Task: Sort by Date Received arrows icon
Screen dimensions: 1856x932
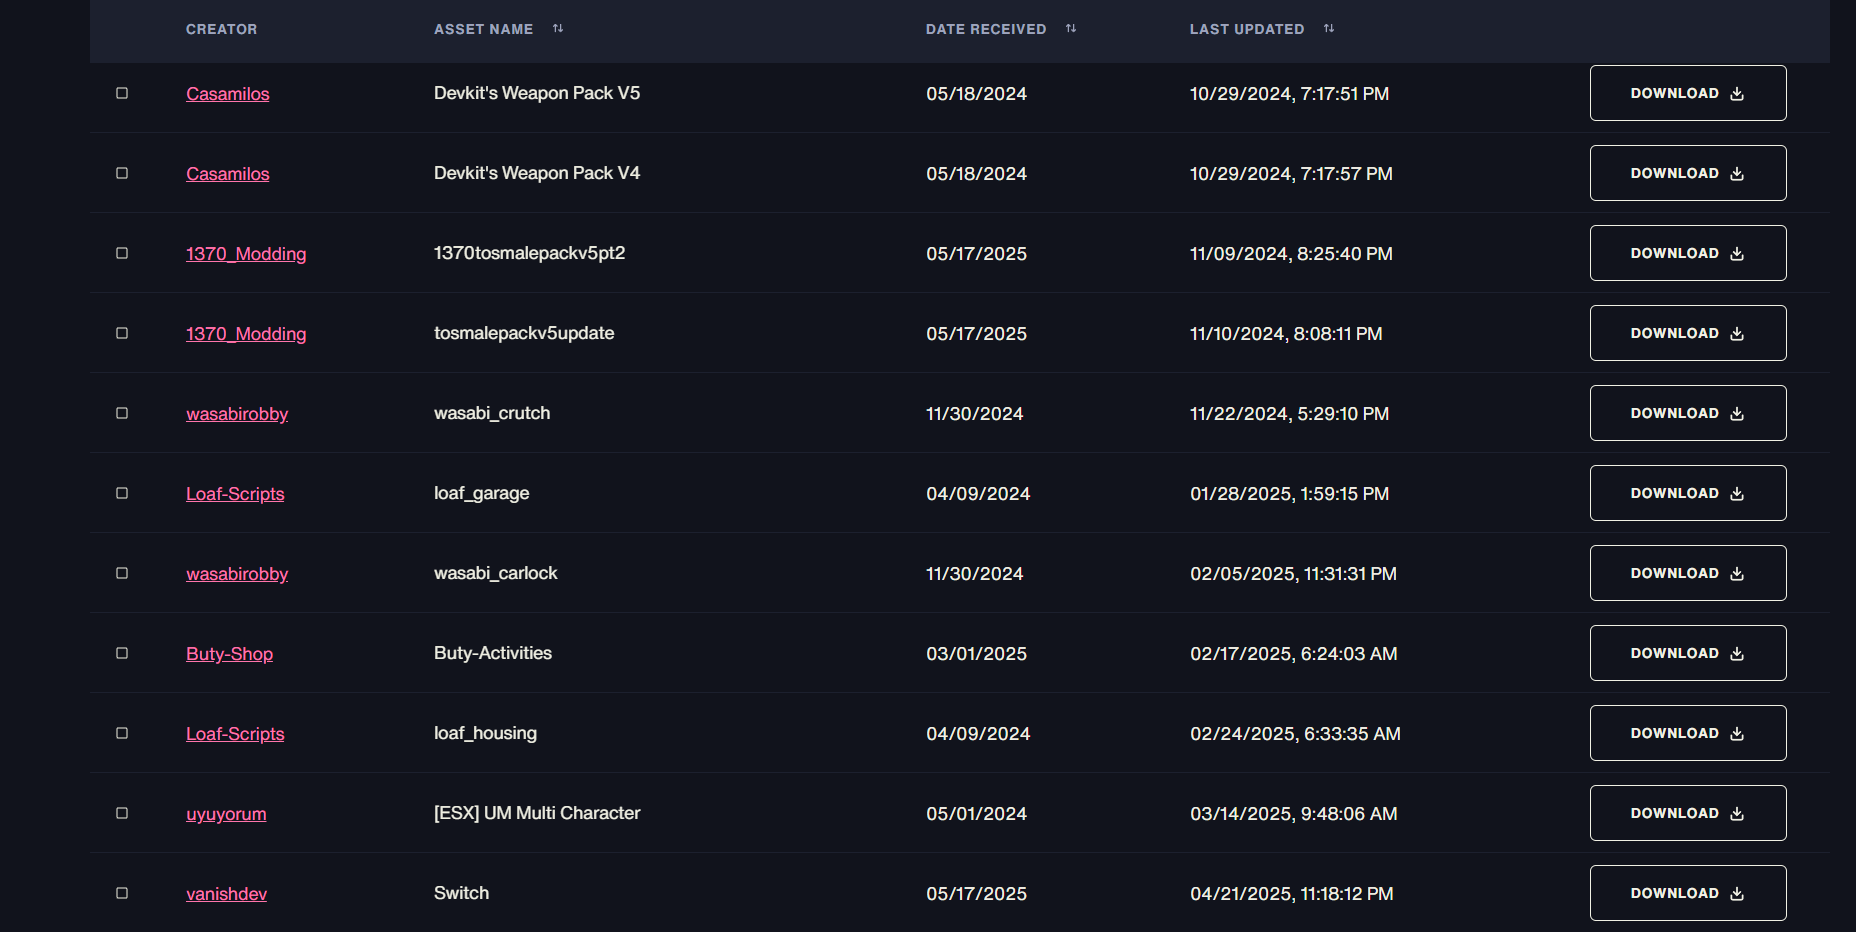Action: (x=1071, y=29)
